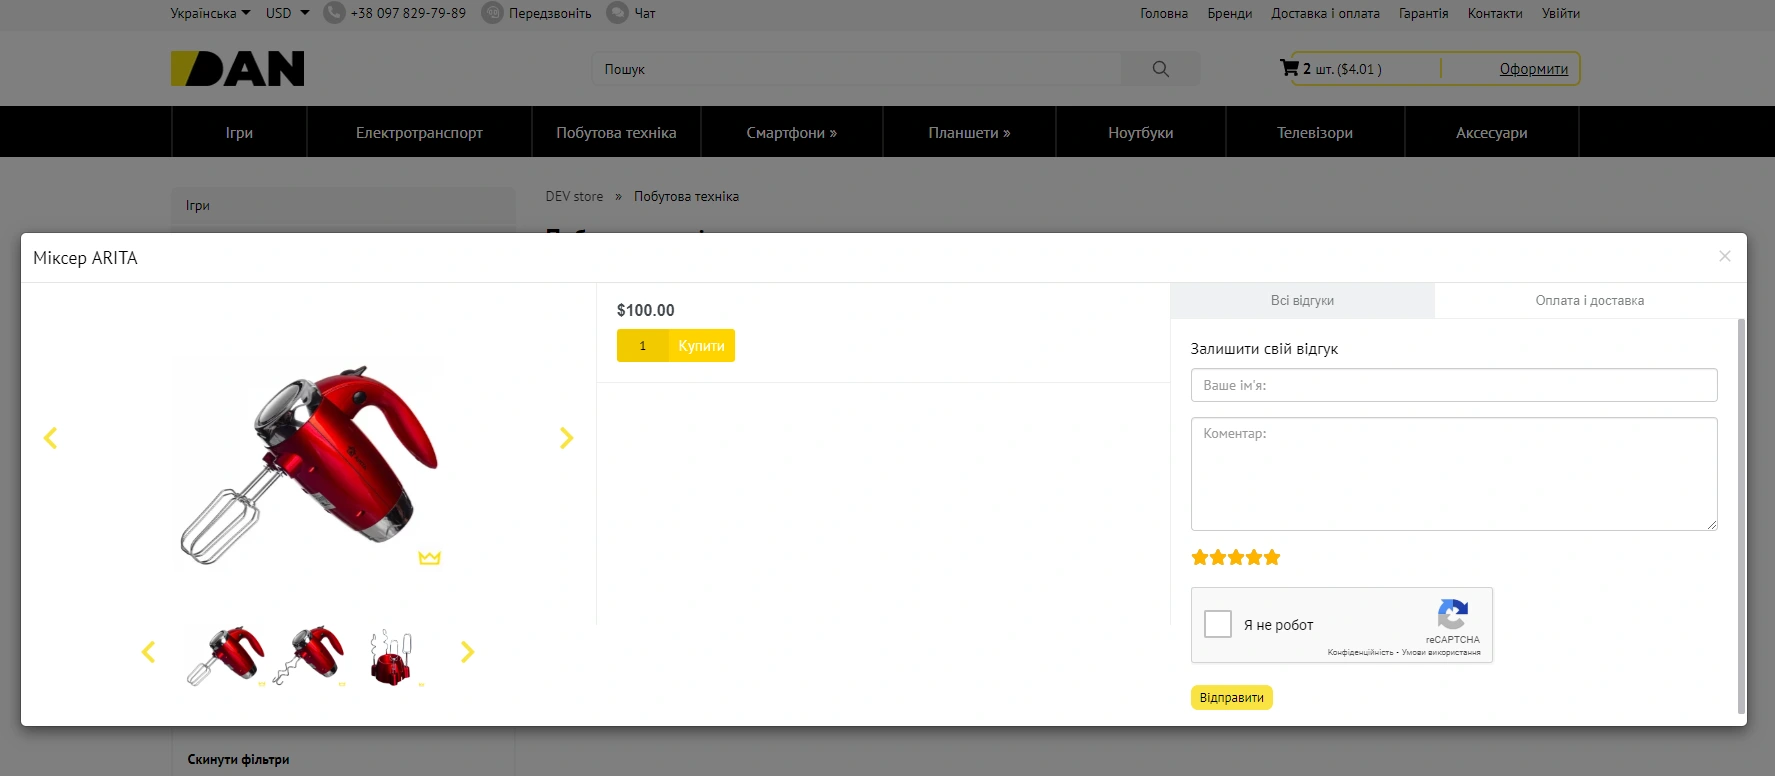
Task: Click the phone call icon
Action: coord(334,13)
